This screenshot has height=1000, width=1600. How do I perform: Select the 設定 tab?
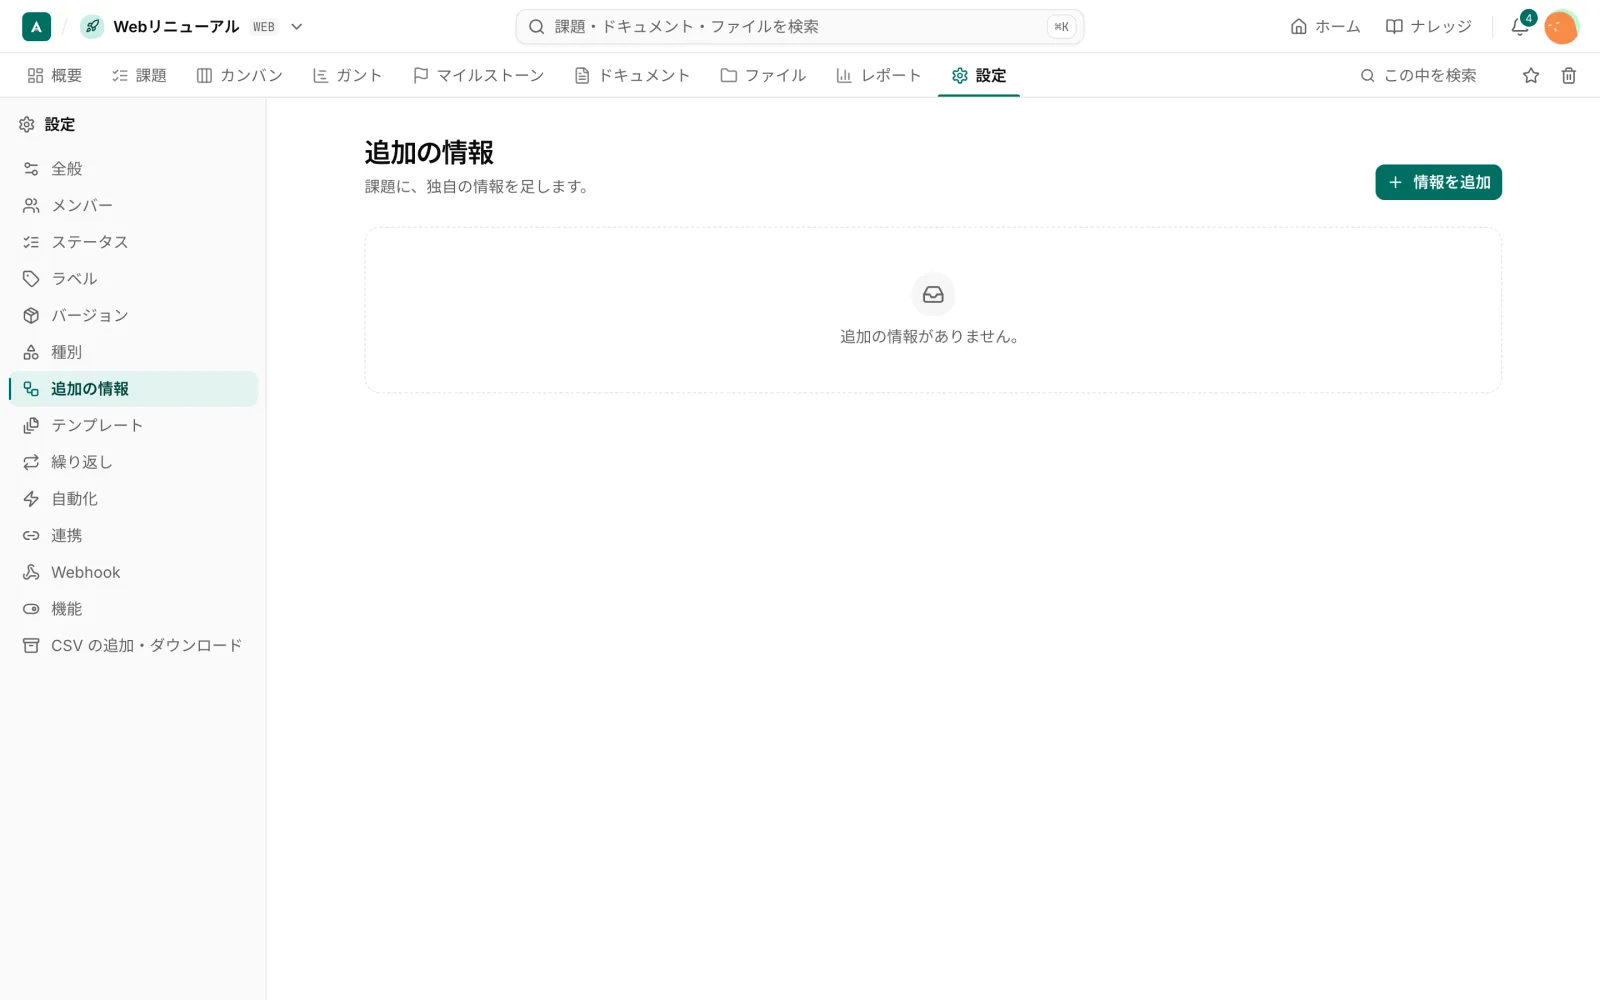coord(979,75)
